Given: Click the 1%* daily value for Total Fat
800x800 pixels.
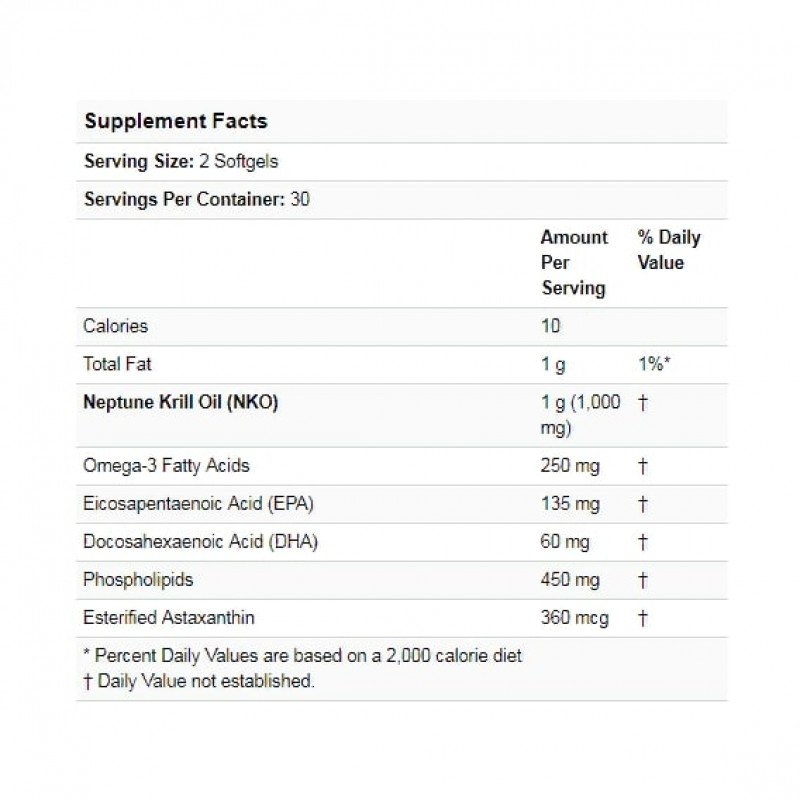Looking at the screenshot, I should [x=653, y=366].
